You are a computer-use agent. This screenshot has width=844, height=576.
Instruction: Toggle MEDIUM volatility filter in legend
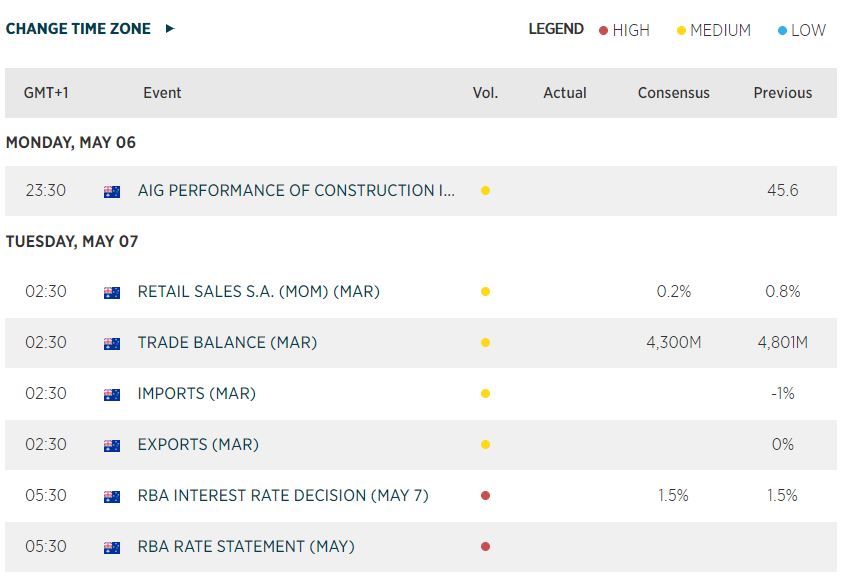point(713,30)
